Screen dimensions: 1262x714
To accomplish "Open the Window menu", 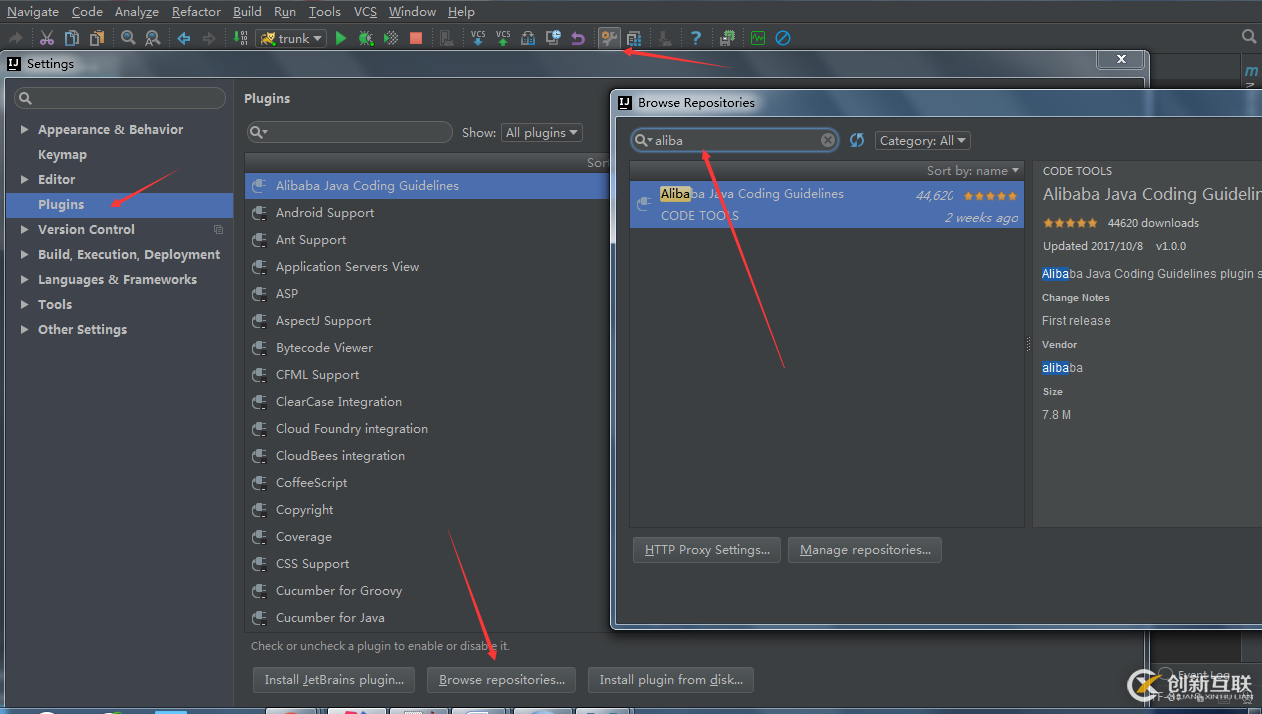I will [412, 11].
